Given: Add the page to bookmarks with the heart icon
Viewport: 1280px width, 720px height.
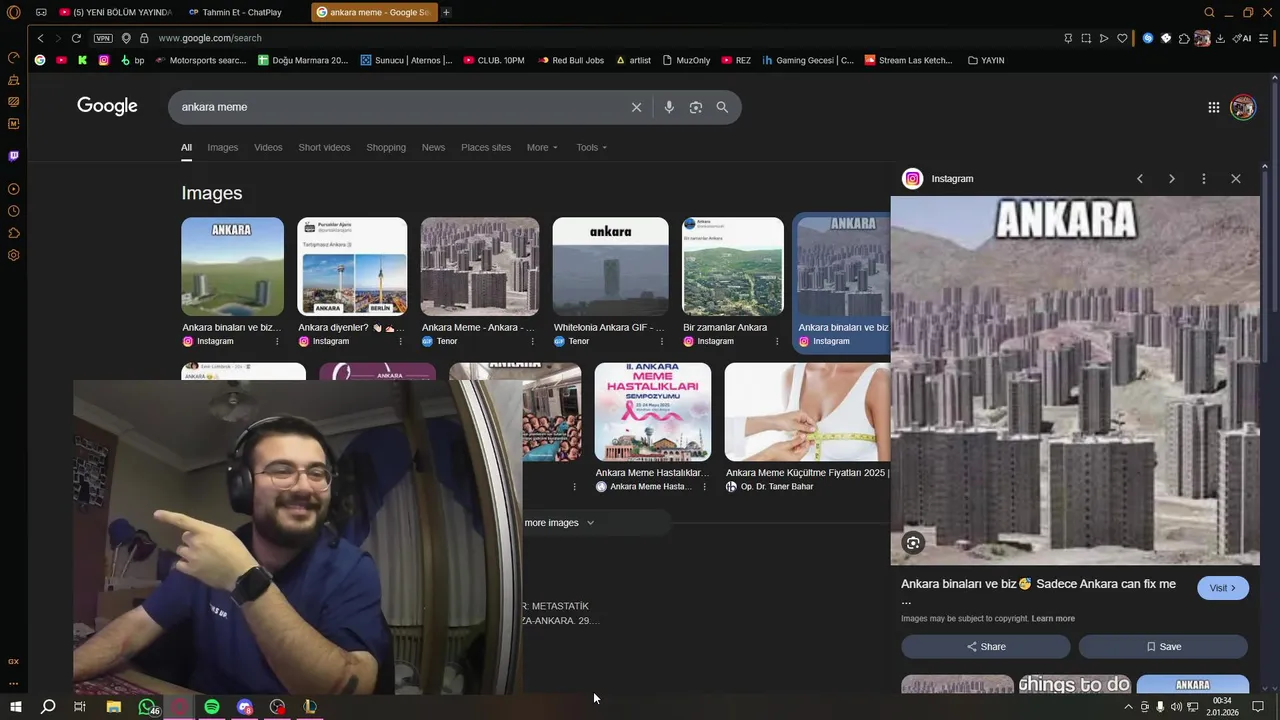Looking at the screenshot, I should tap(1122, 38).
